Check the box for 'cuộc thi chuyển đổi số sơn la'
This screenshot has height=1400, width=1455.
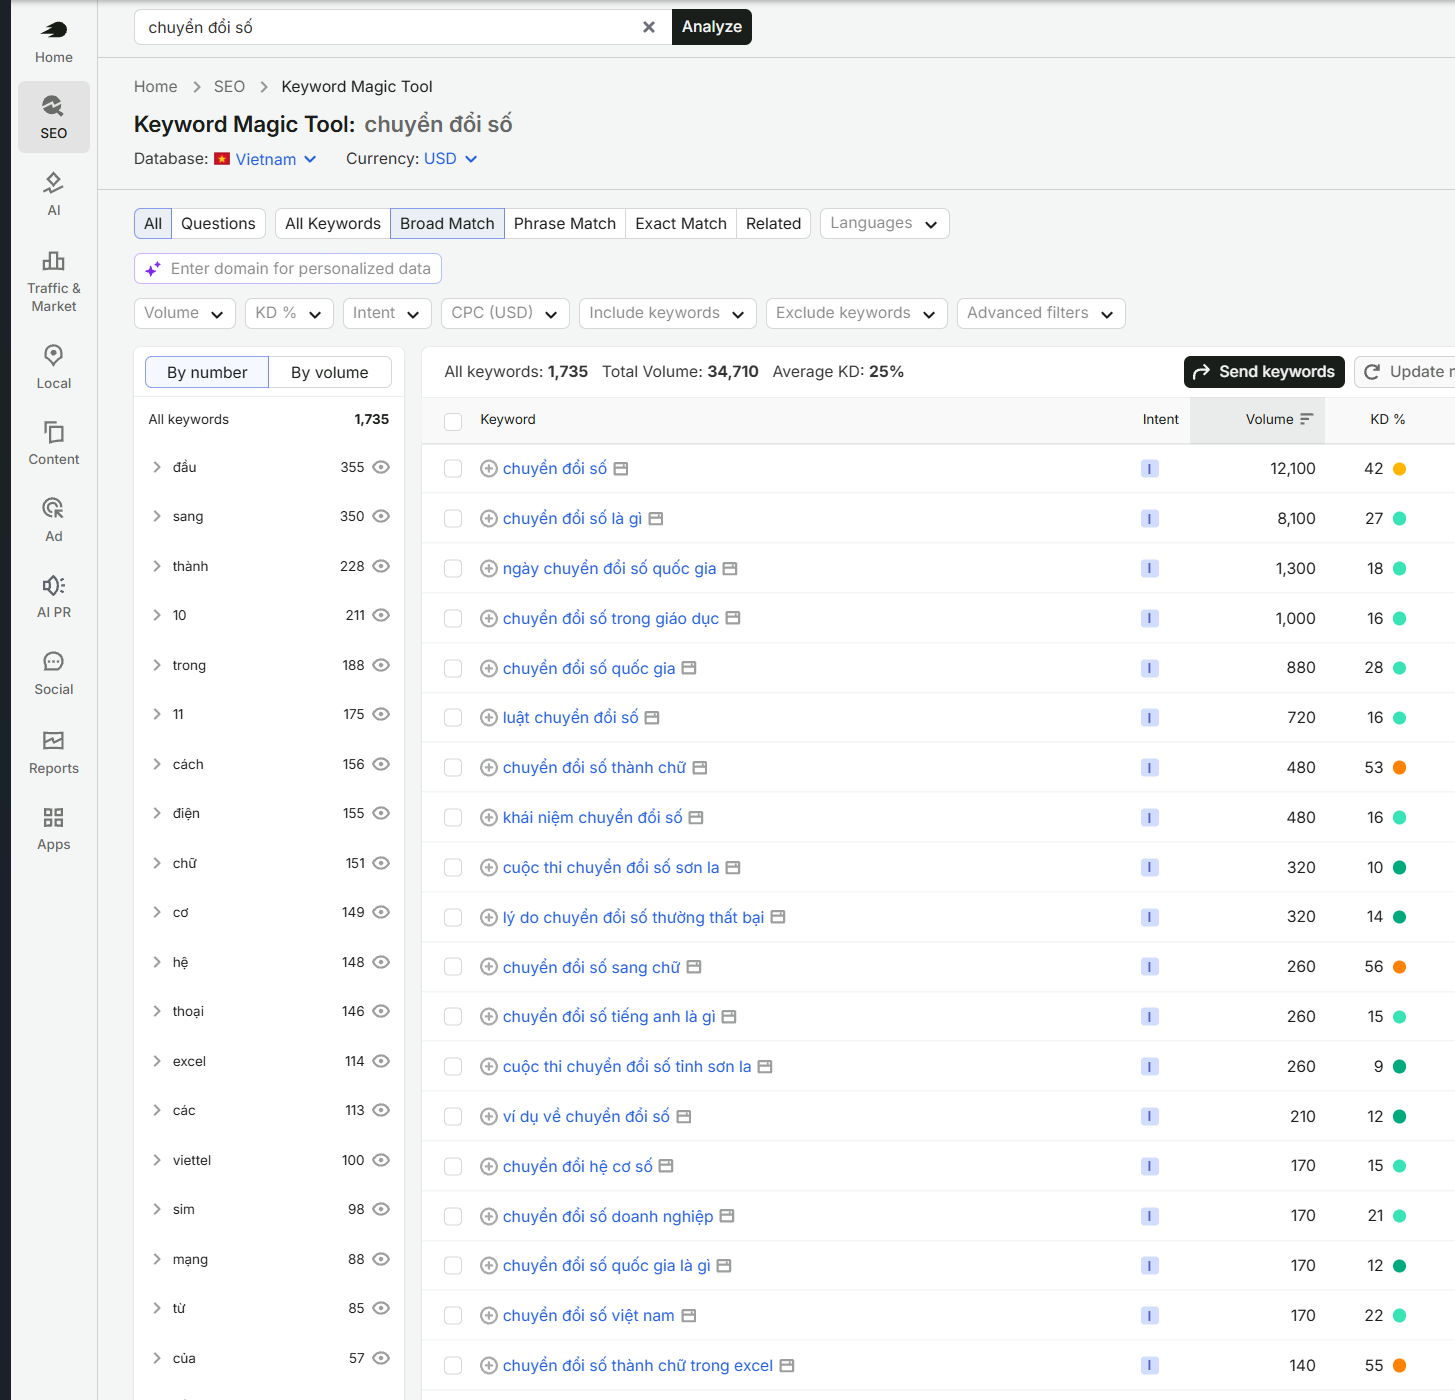point(453,868)
